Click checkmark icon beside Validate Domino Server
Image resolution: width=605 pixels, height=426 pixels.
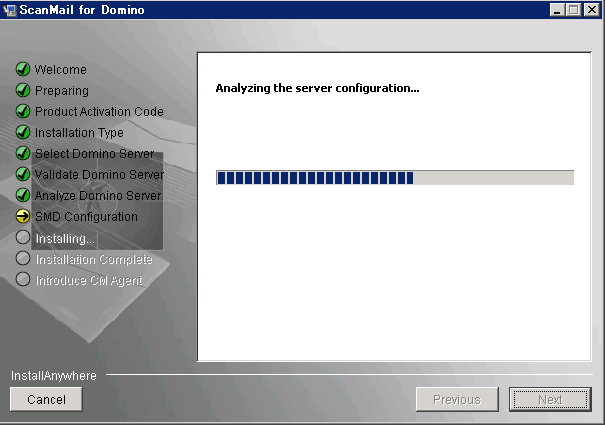pyautogui.click(x=23, y=175)
